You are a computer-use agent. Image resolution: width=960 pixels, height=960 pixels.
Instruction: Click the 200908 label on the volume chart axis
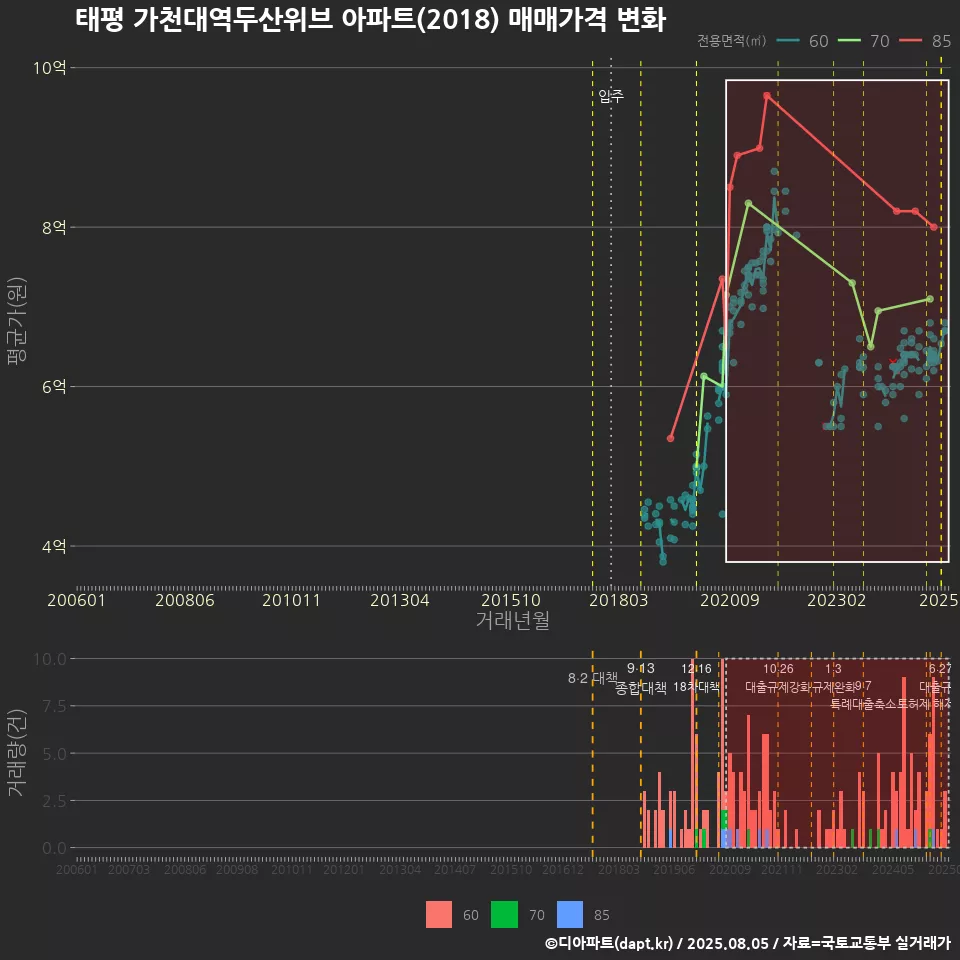(x=237, y=869)
